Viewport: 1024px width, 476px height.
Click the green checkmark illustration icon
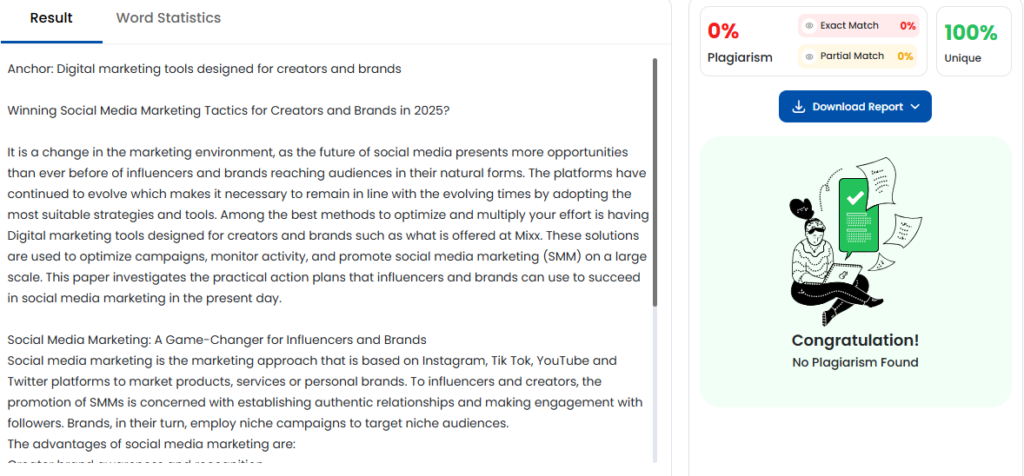click(x=853, y=197)
